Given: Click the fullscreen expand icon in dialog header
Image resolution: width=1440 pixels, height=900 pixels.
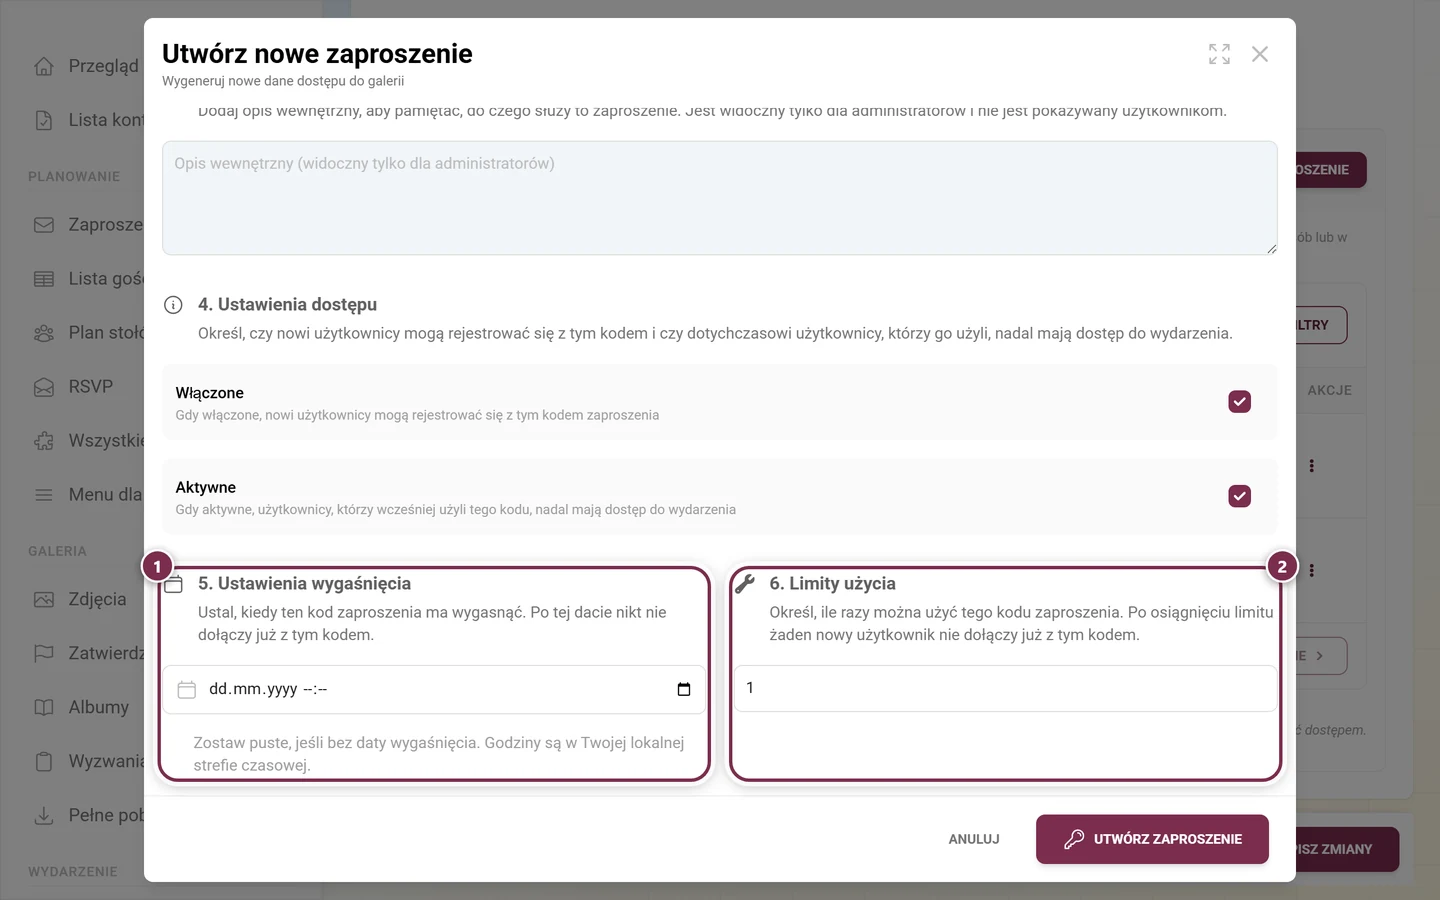Looking at the screenshot, I should click(x=1219, y=54).
